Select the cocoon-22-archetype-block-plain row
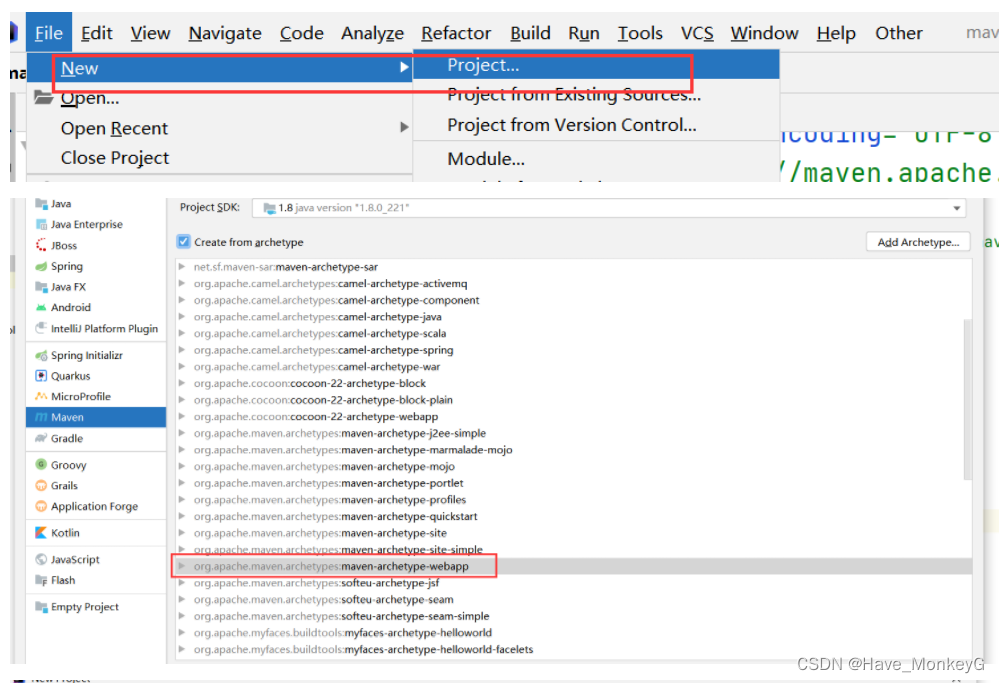The image size is (999, 683). coord(573,399)
